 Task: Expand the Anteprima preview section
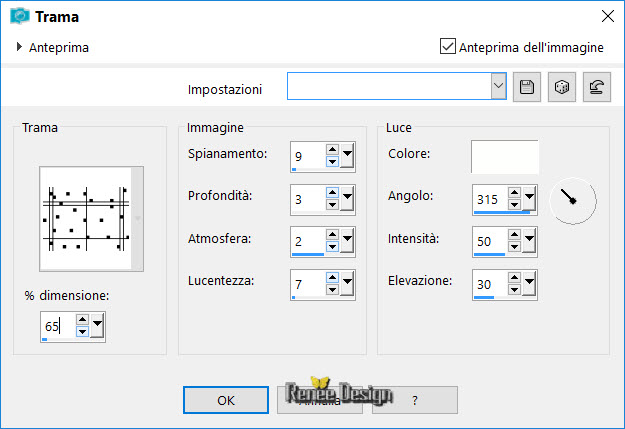click(x=20, y=47)
